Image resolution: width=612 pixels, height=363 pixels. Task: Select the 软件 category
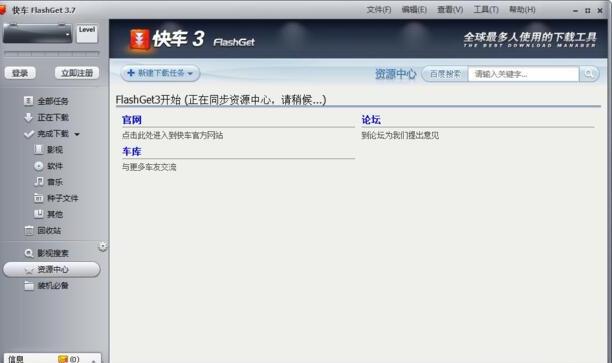click(x=55, y=166)
